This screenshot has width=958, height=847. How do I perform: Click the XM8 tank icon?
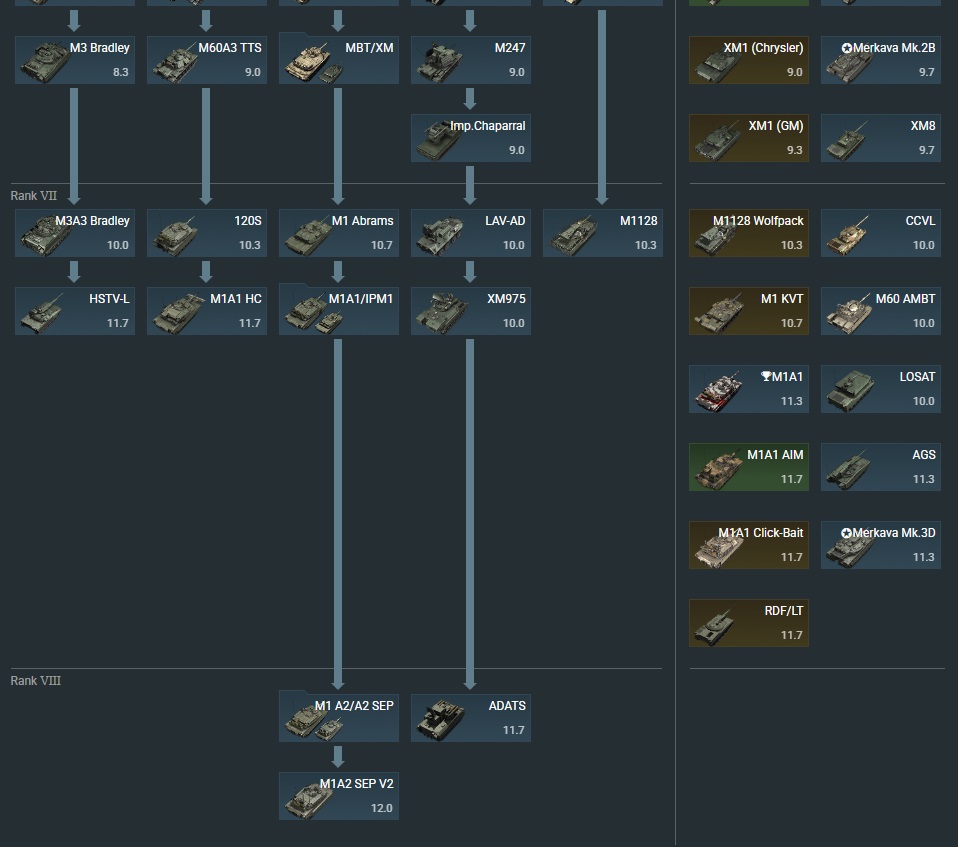847,143
